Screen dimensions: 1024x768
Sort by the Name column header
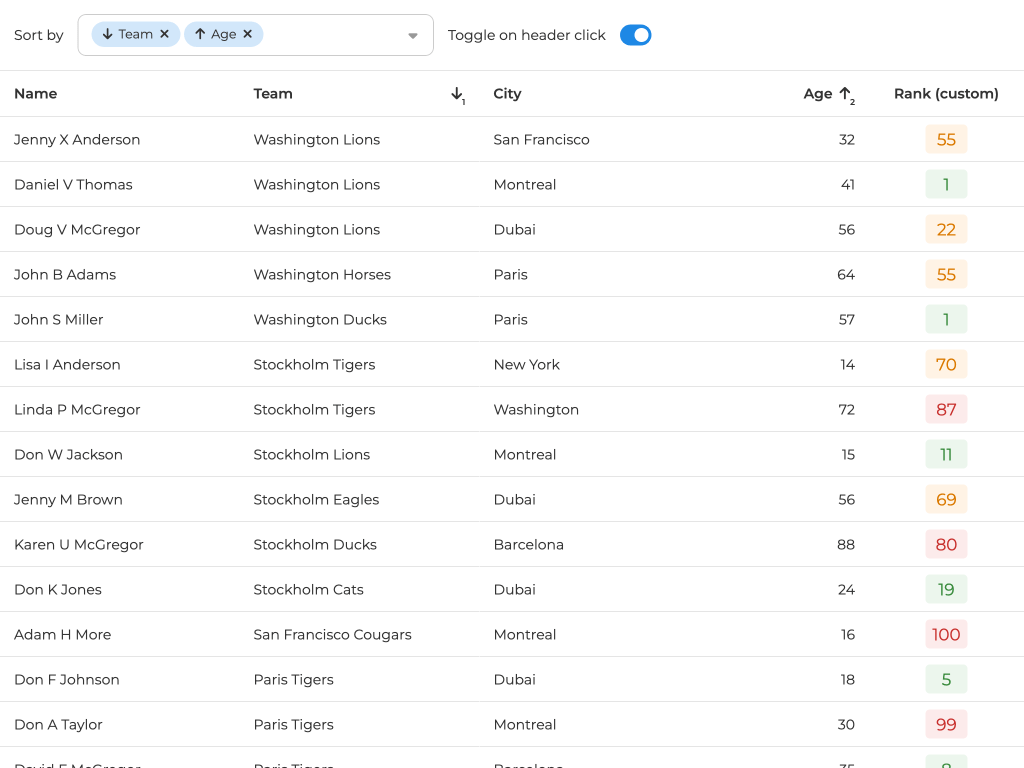click(36, 94)
